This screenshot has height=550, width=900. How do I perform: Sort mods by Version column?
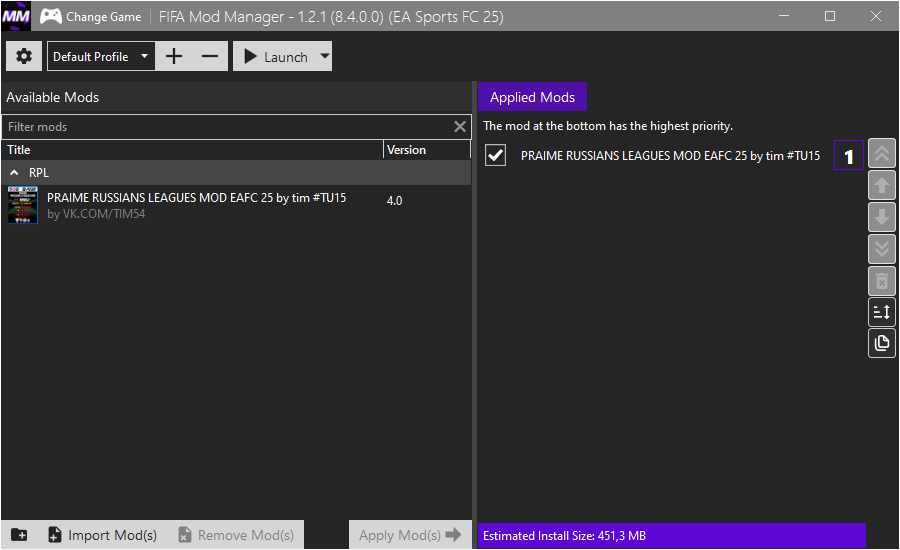427,150
